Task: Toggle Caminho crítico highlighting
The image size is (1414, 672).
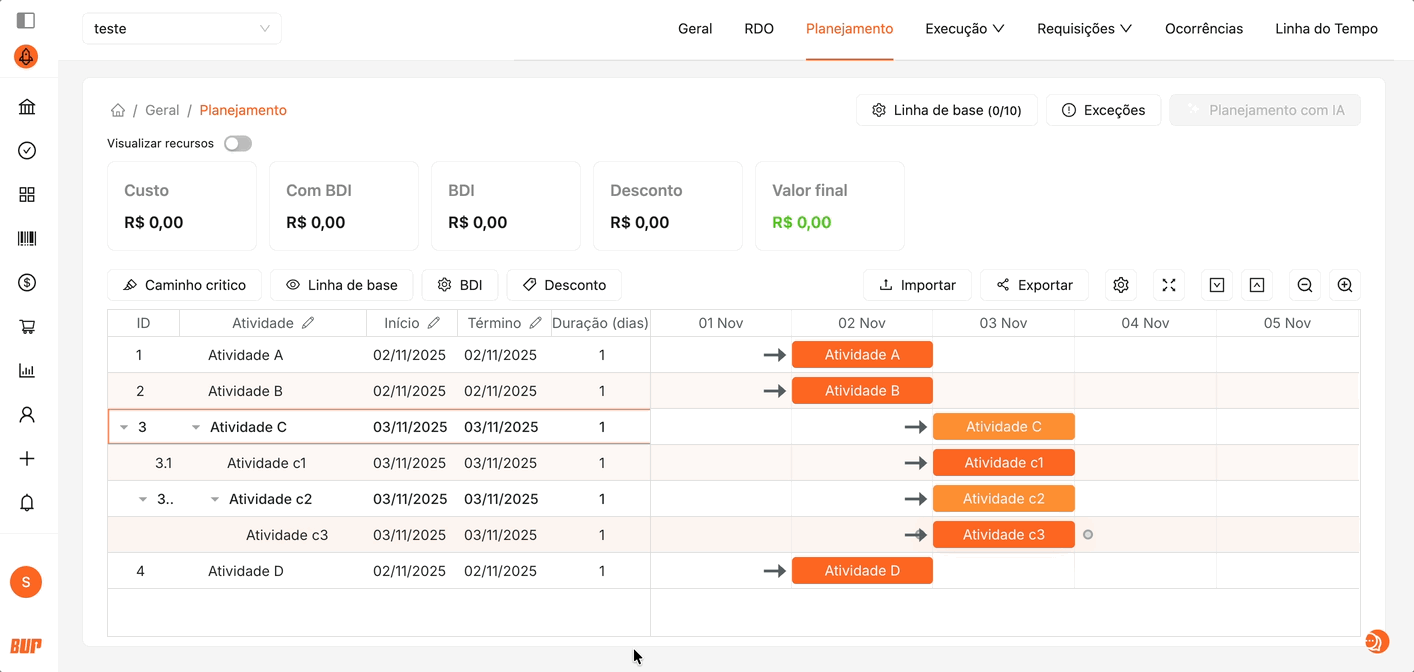Action: pos(184,285)
